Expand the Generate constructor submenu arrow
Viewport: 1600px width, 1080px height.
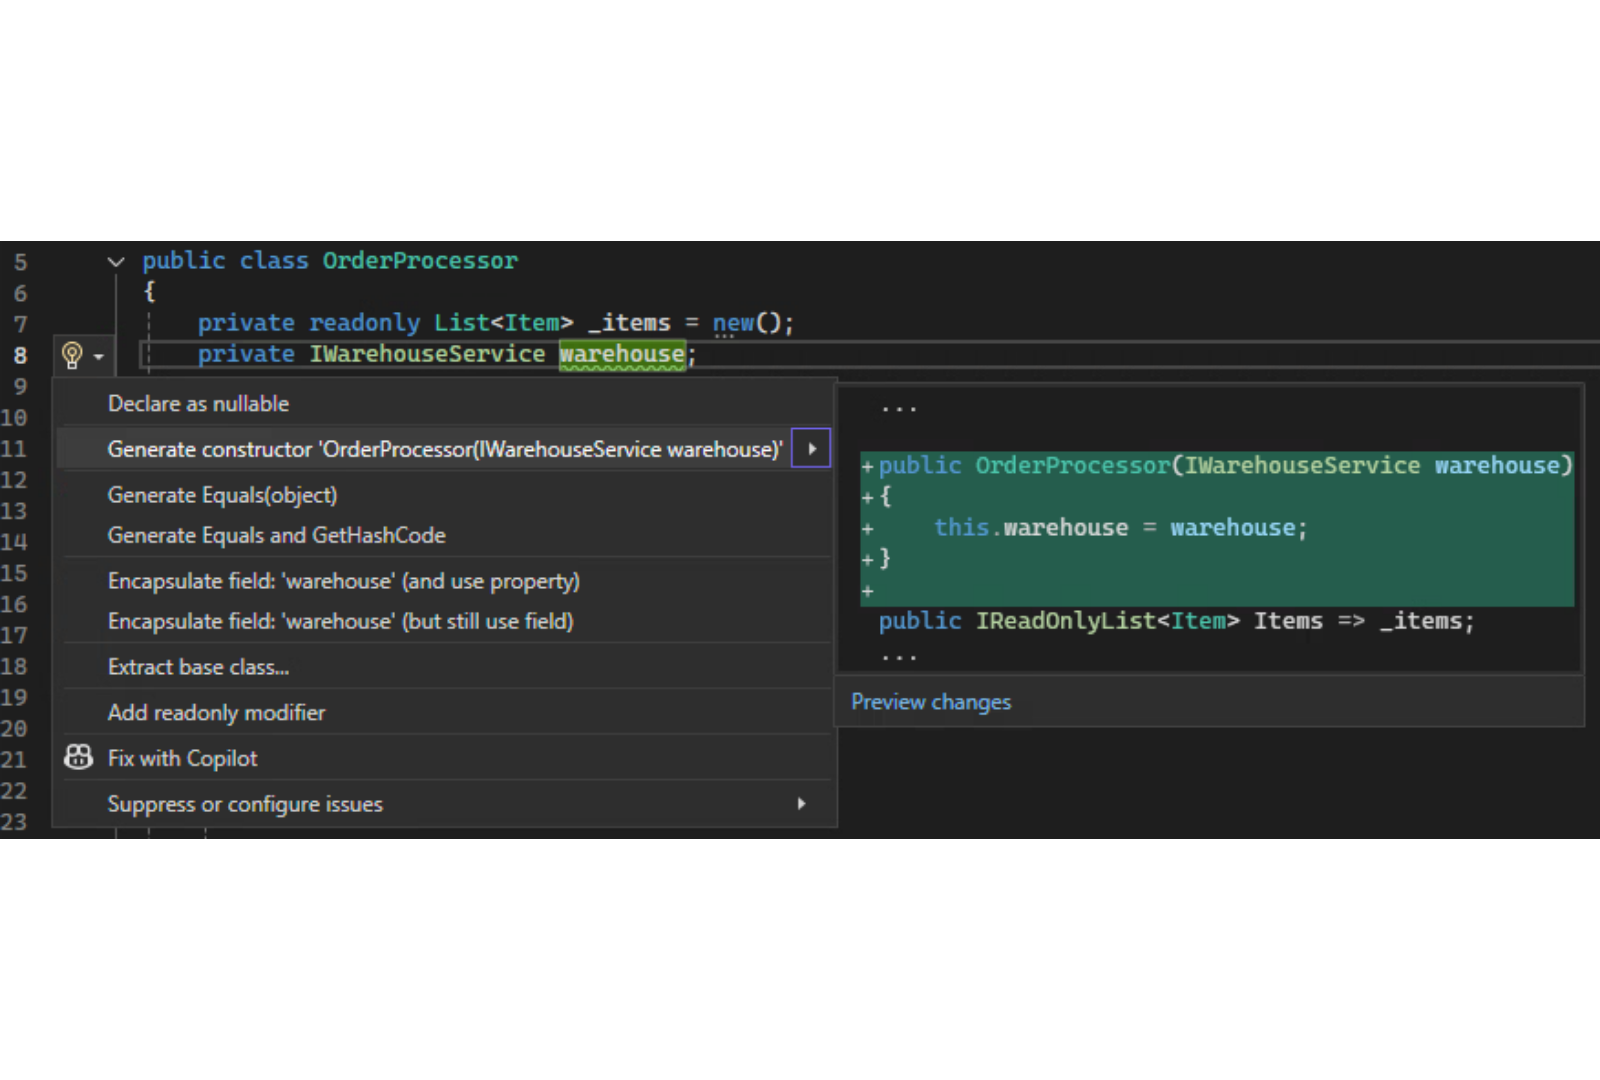pos(811,449)
